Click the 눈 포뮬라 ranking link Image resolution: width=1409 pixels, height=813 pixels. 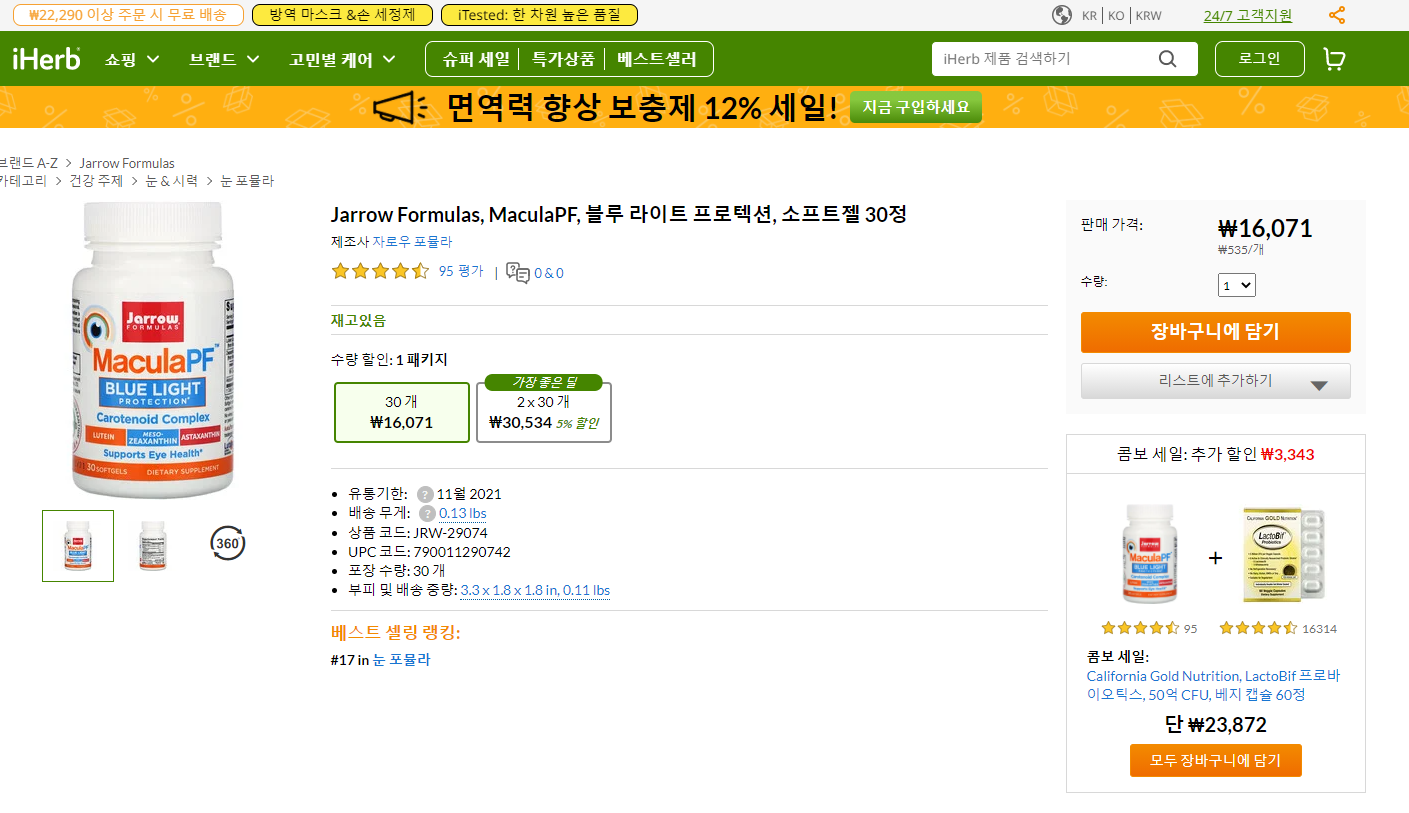[401, 660]
